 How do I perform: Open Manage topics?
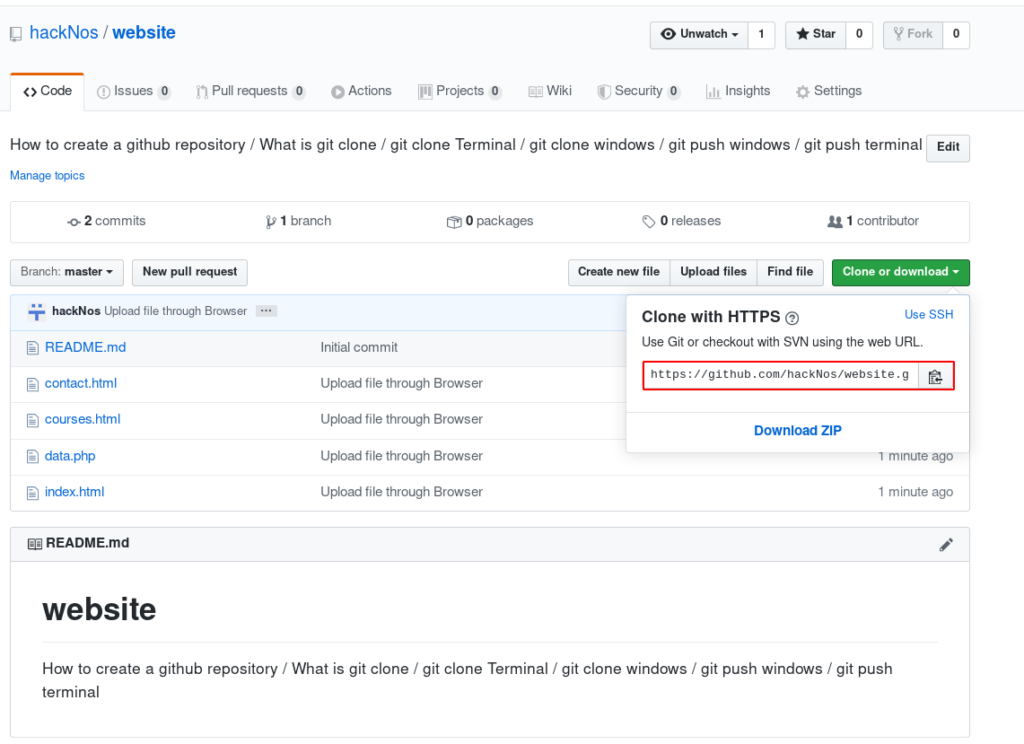tap(47, 175)
